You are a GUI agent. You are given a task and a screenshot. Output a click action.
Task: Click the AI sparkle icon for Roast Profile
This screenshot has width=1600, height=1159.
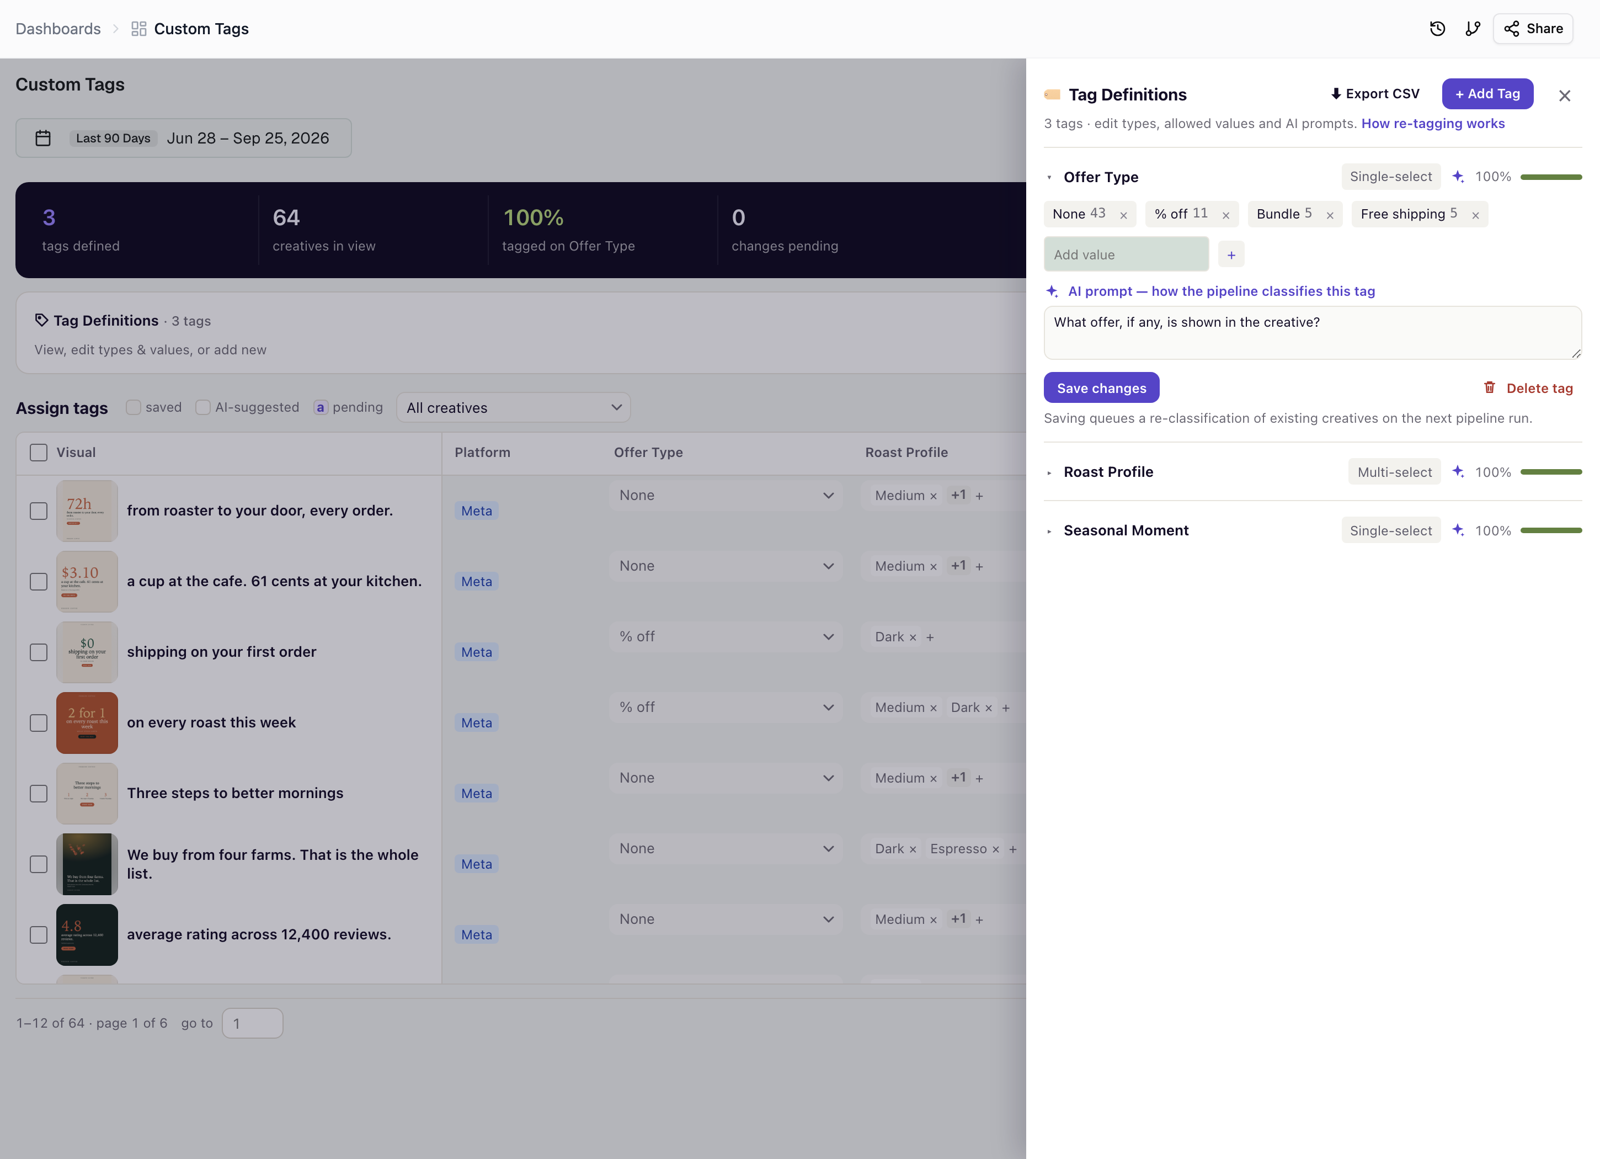(1458, 472)
